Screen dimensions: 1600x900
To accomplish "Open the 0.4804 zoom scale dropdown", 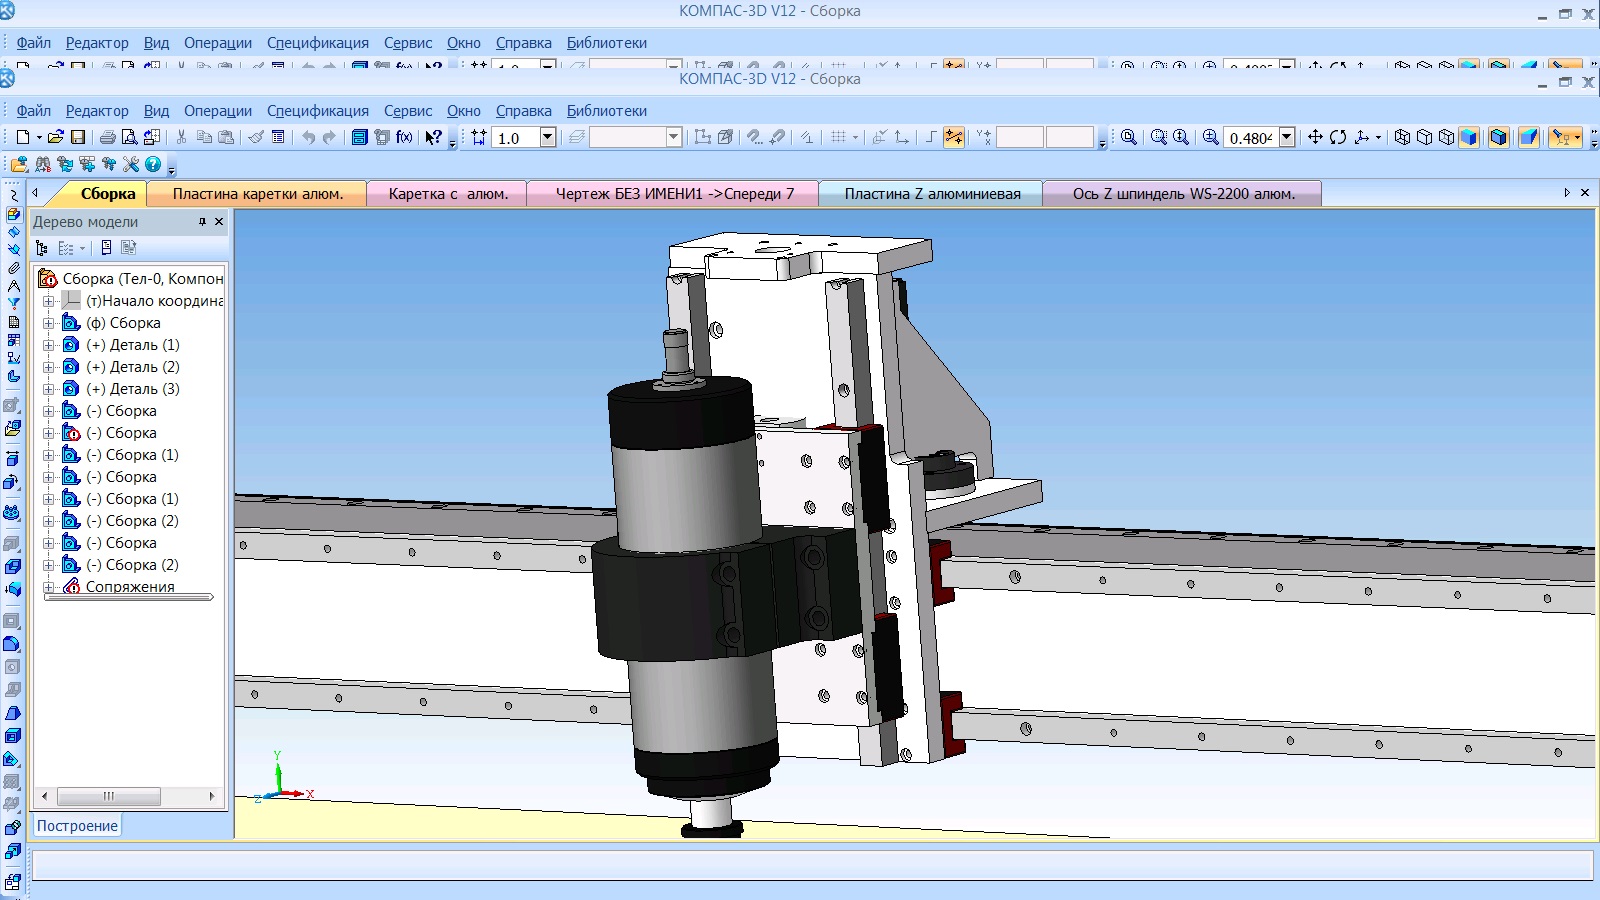I will pyautogui.click(x=1287, y=137).
